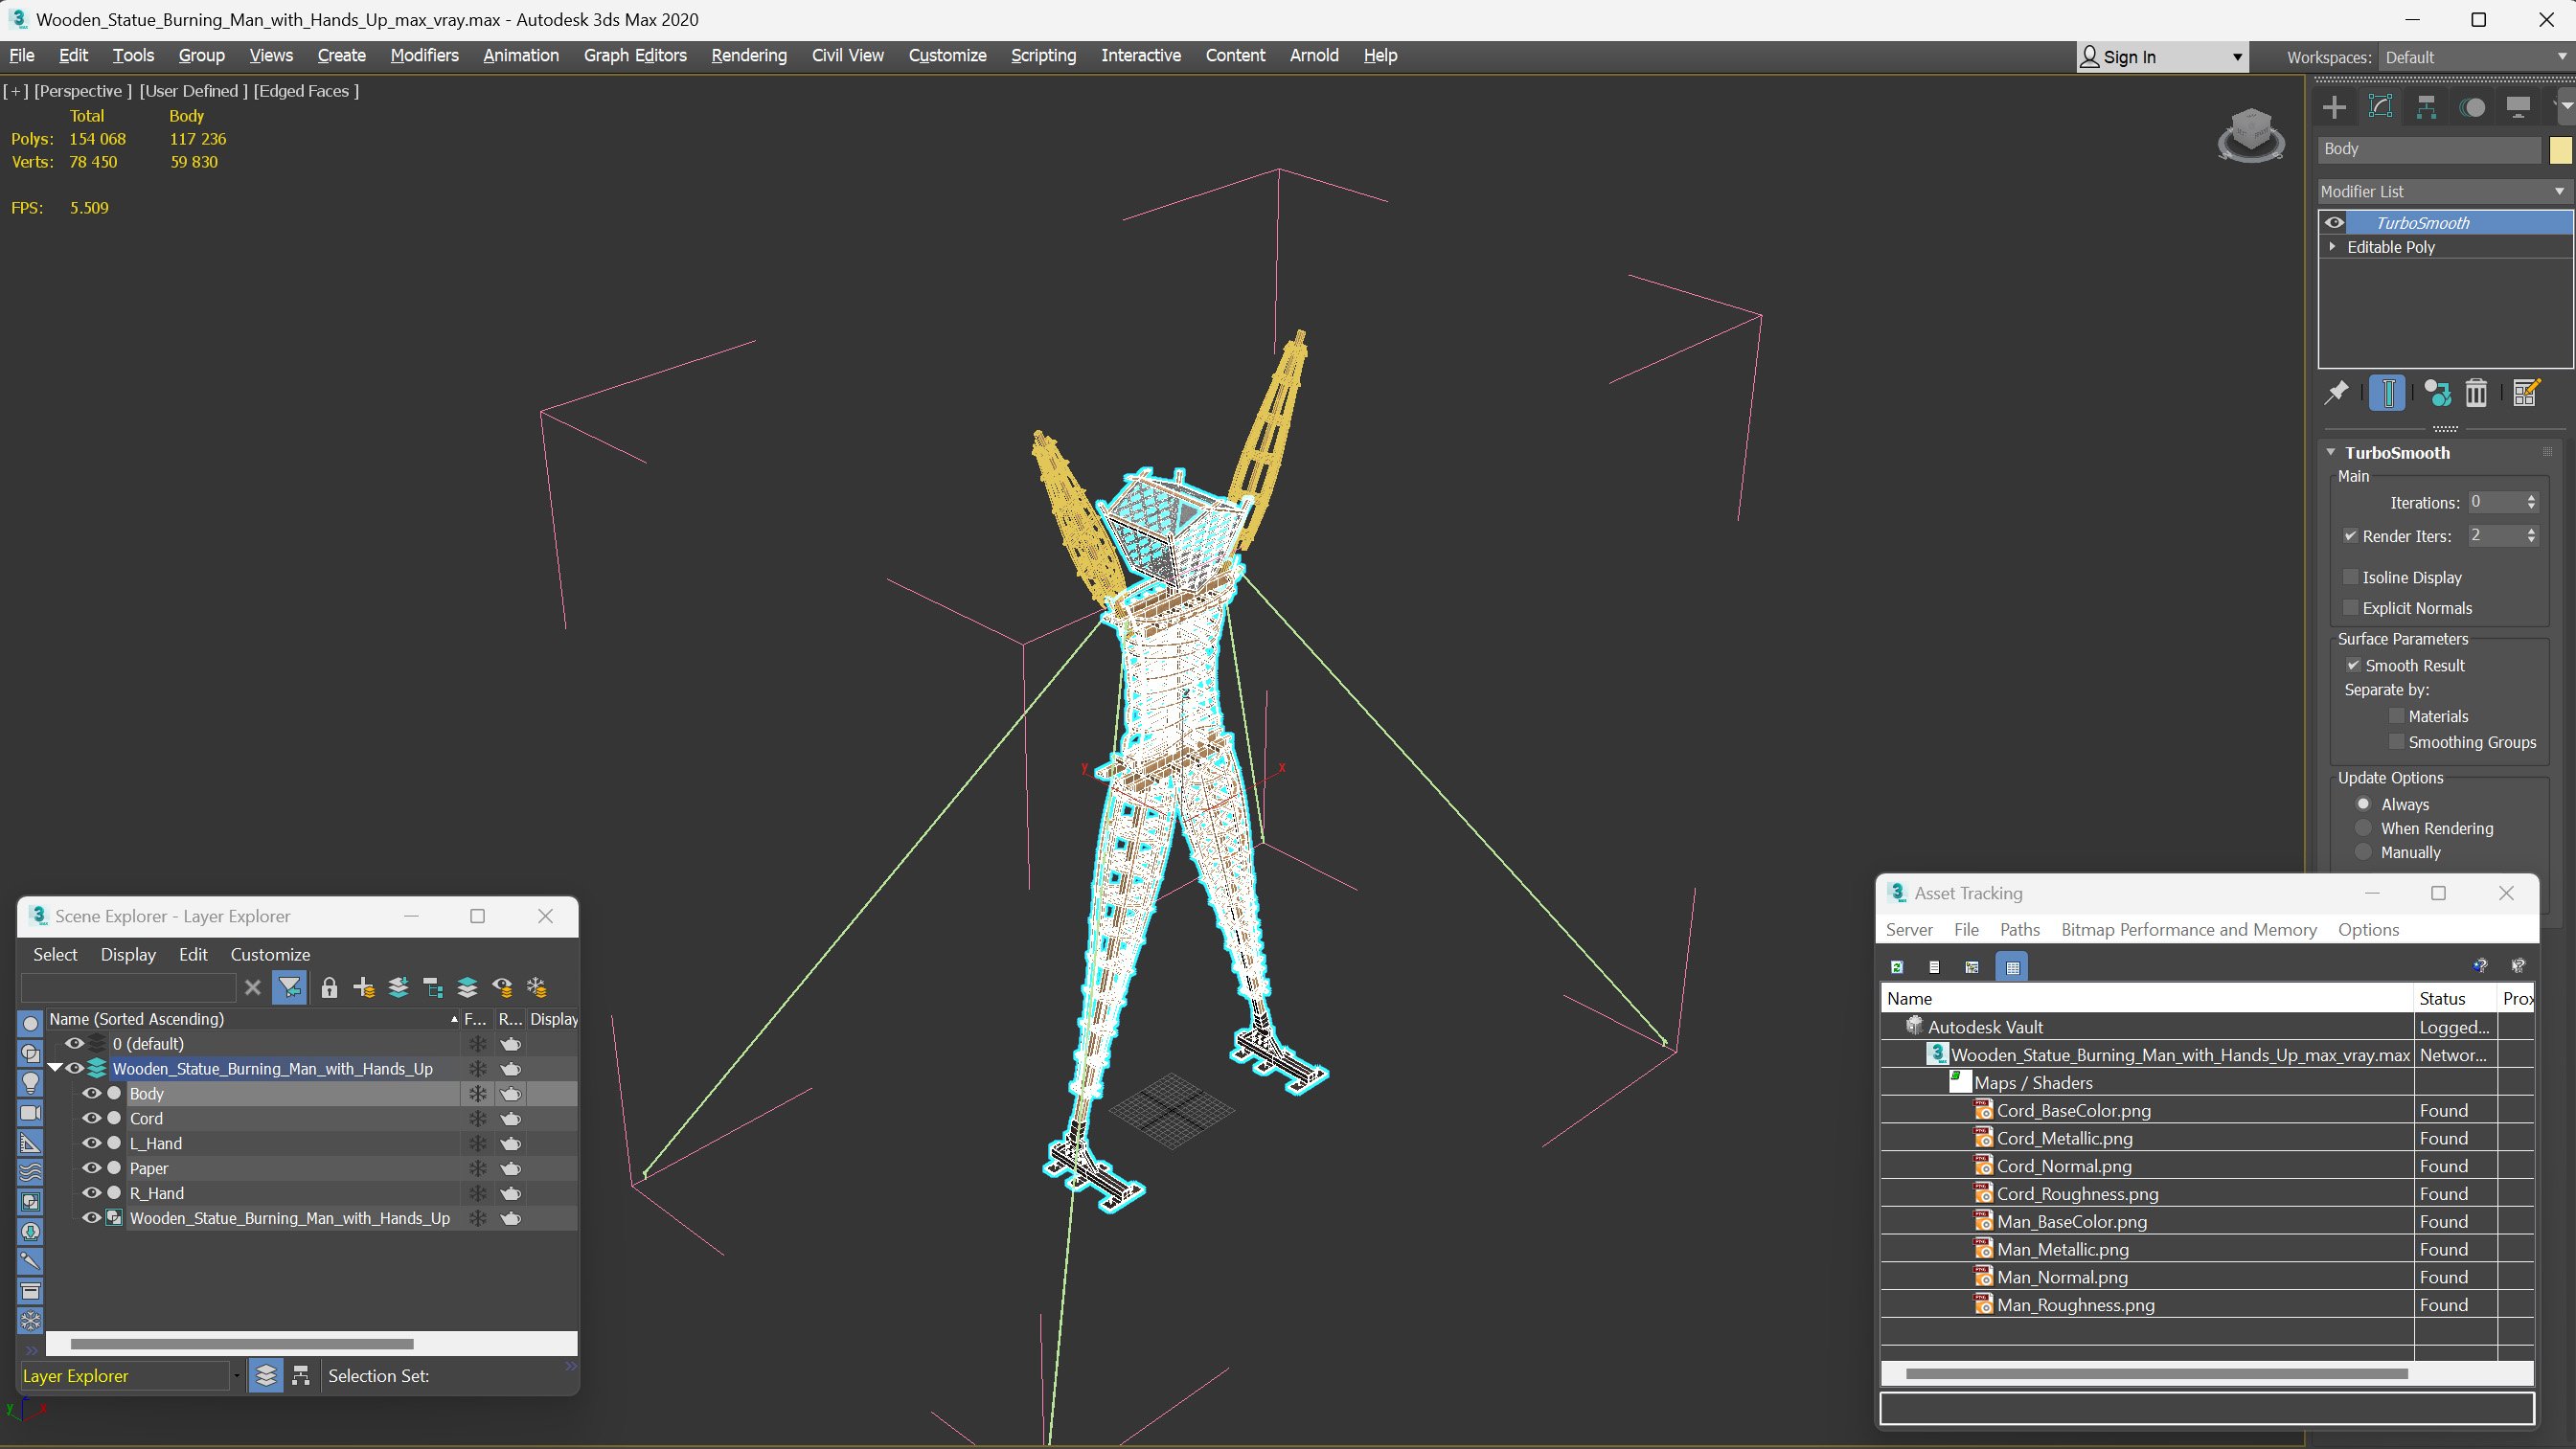The height and width of the screenshot is (1449, 2576).
Task: Open the Paths menu in Asset Tracking
Action: [x=2019, y=929]
